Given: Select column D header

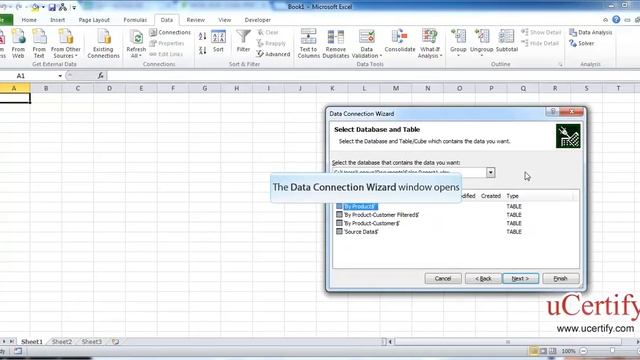Looking at the screenshot, I should pyautogui.click(x=109, y=88).
